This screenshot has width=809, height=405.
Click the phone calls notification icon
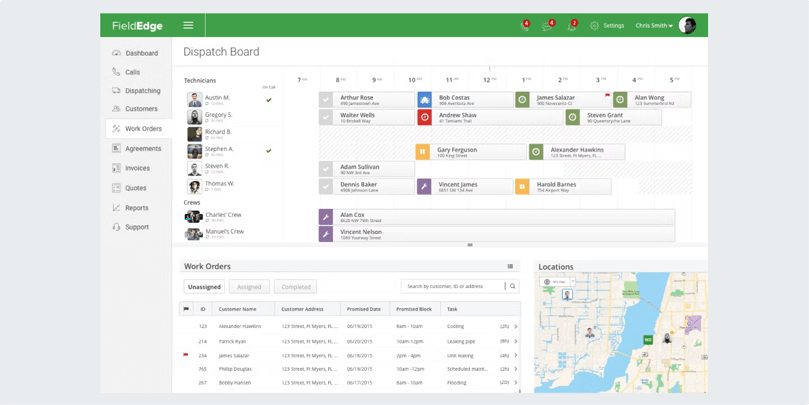coord(523,26)
